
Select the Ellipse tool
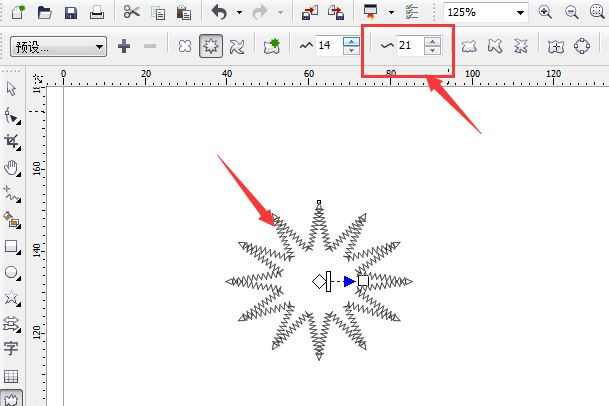coord(12,273)
